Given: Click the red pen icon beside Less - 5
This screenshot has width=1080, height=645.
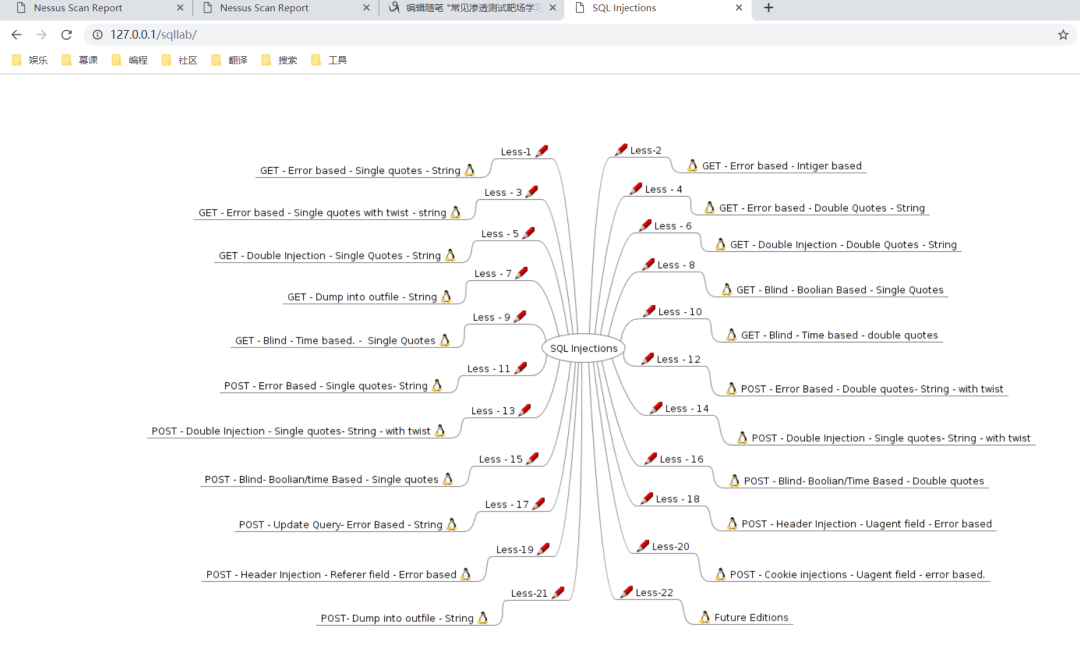Looking at the screenshot, I should tap(529, 233).
